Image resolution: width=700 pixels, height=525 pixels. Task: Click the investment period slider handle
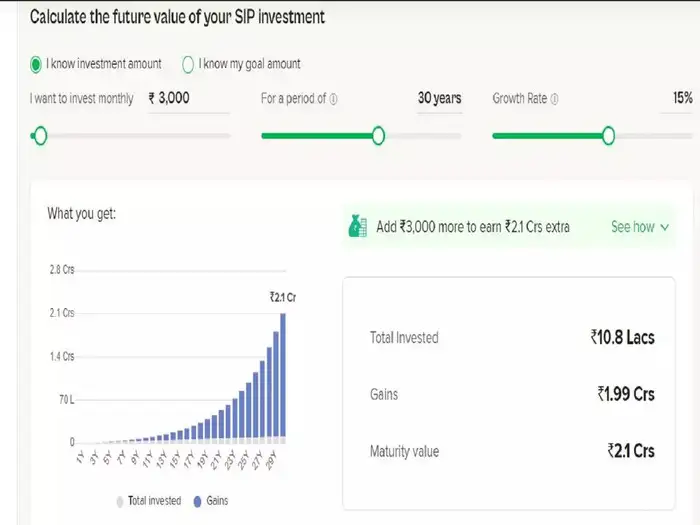pyautogui.click(x=378, y=136)
